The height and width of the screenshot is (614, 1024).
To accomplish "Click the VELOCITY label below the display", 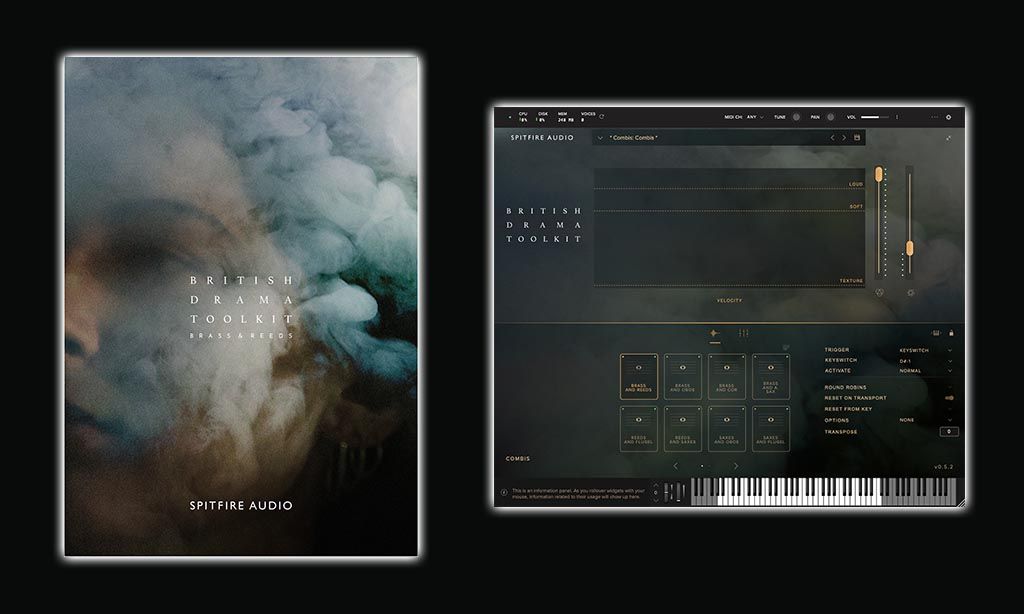I will pos(729,300).
